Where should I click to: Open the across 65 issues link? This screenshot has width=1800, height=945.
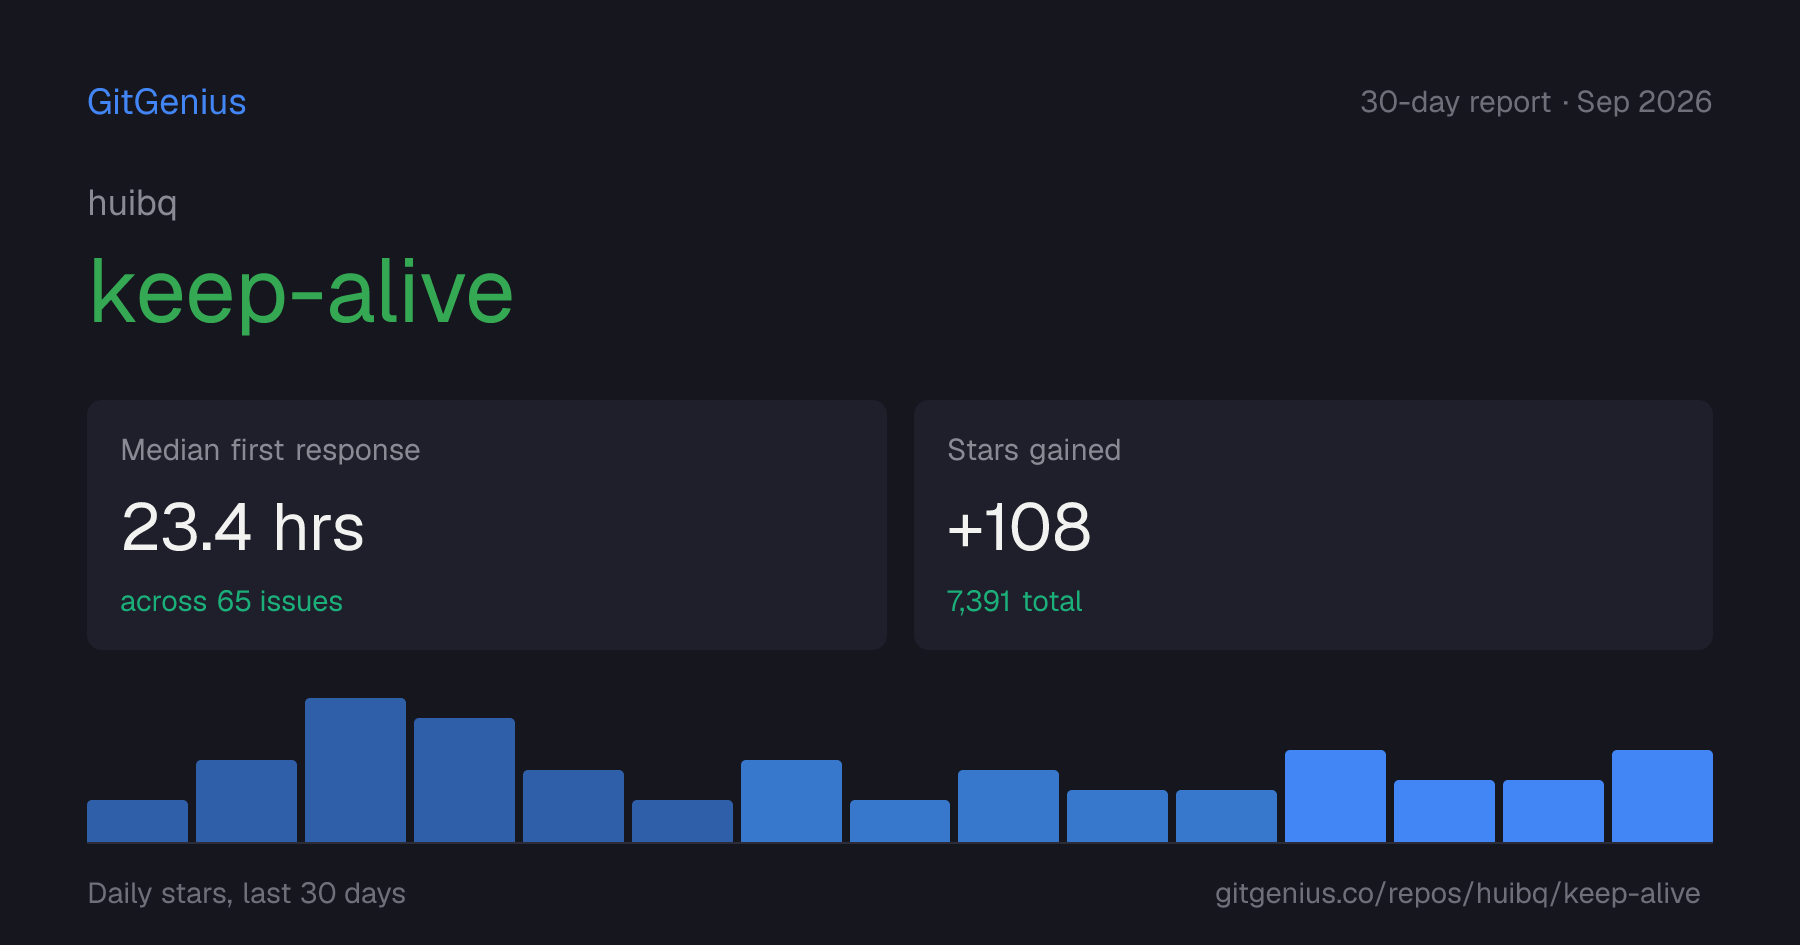(x=231, y=601)
